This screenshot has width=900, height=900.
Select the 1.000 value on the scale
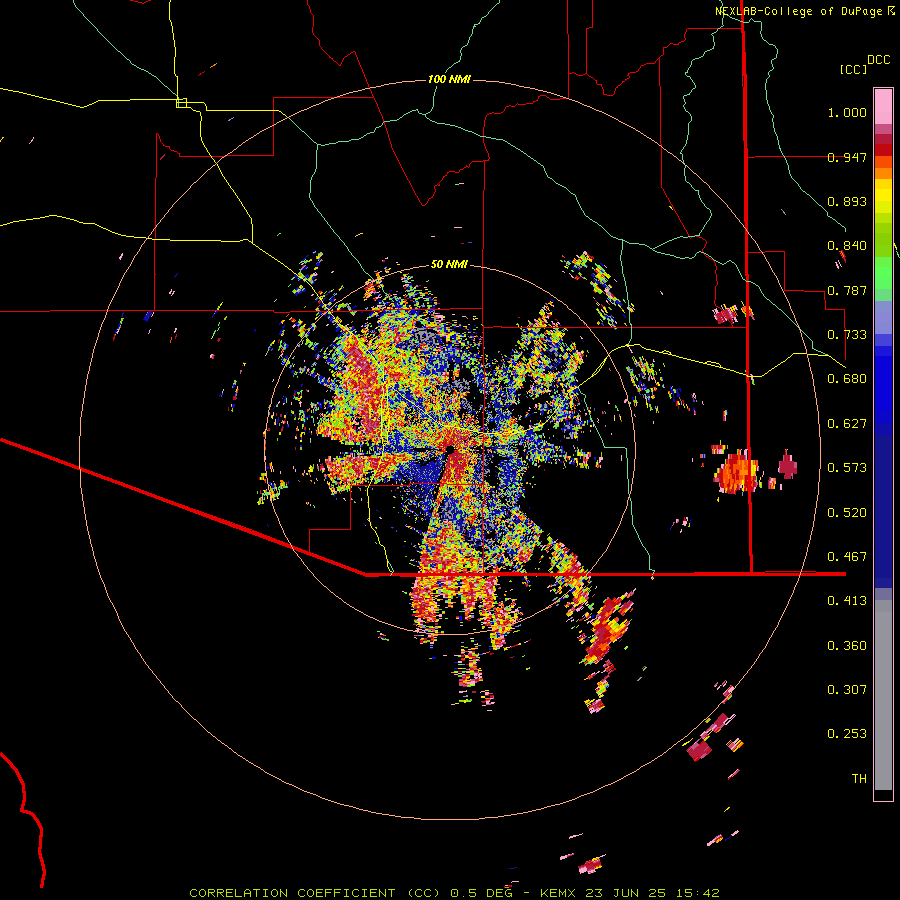click(847, 112)
